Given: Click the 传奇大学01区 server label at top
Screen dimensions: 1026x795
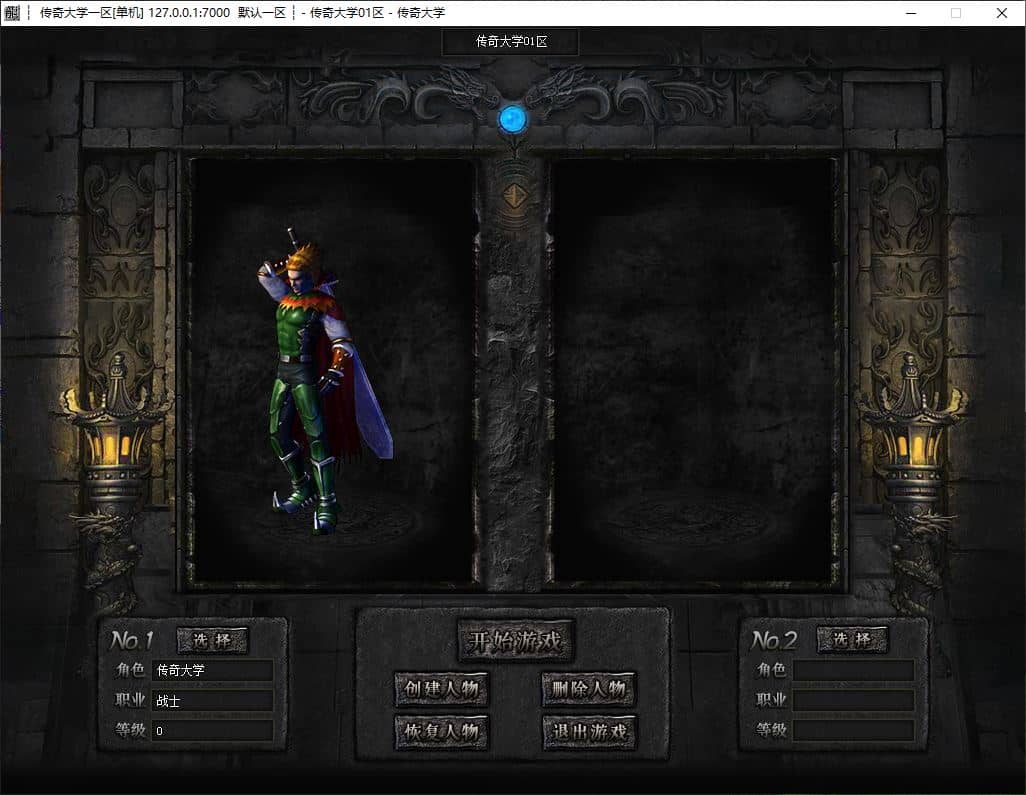Looking at the screenshot, I should pyautogui.click(x=511, y=41).
